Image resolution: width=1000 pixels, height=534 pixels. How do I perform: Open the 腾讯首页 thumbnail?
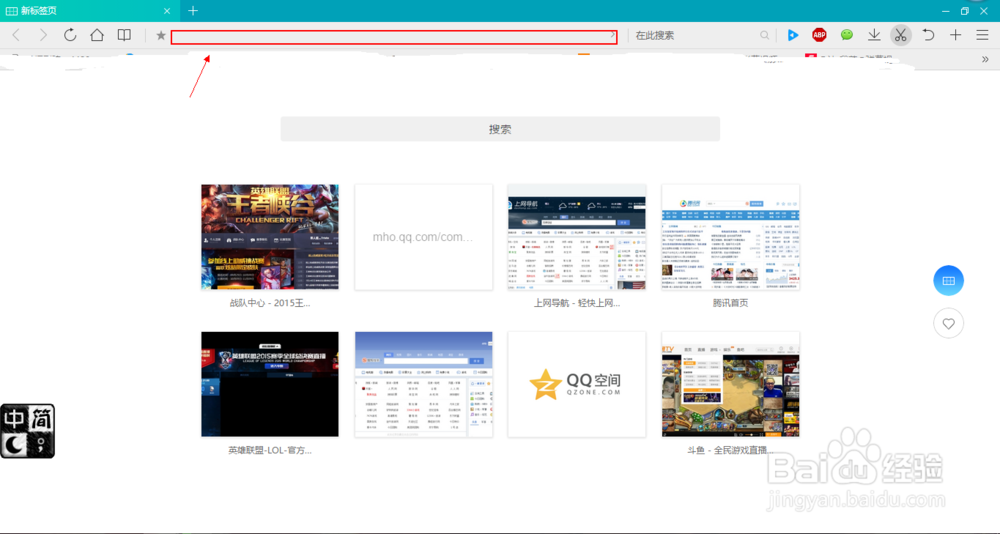[x=731, y=237]
